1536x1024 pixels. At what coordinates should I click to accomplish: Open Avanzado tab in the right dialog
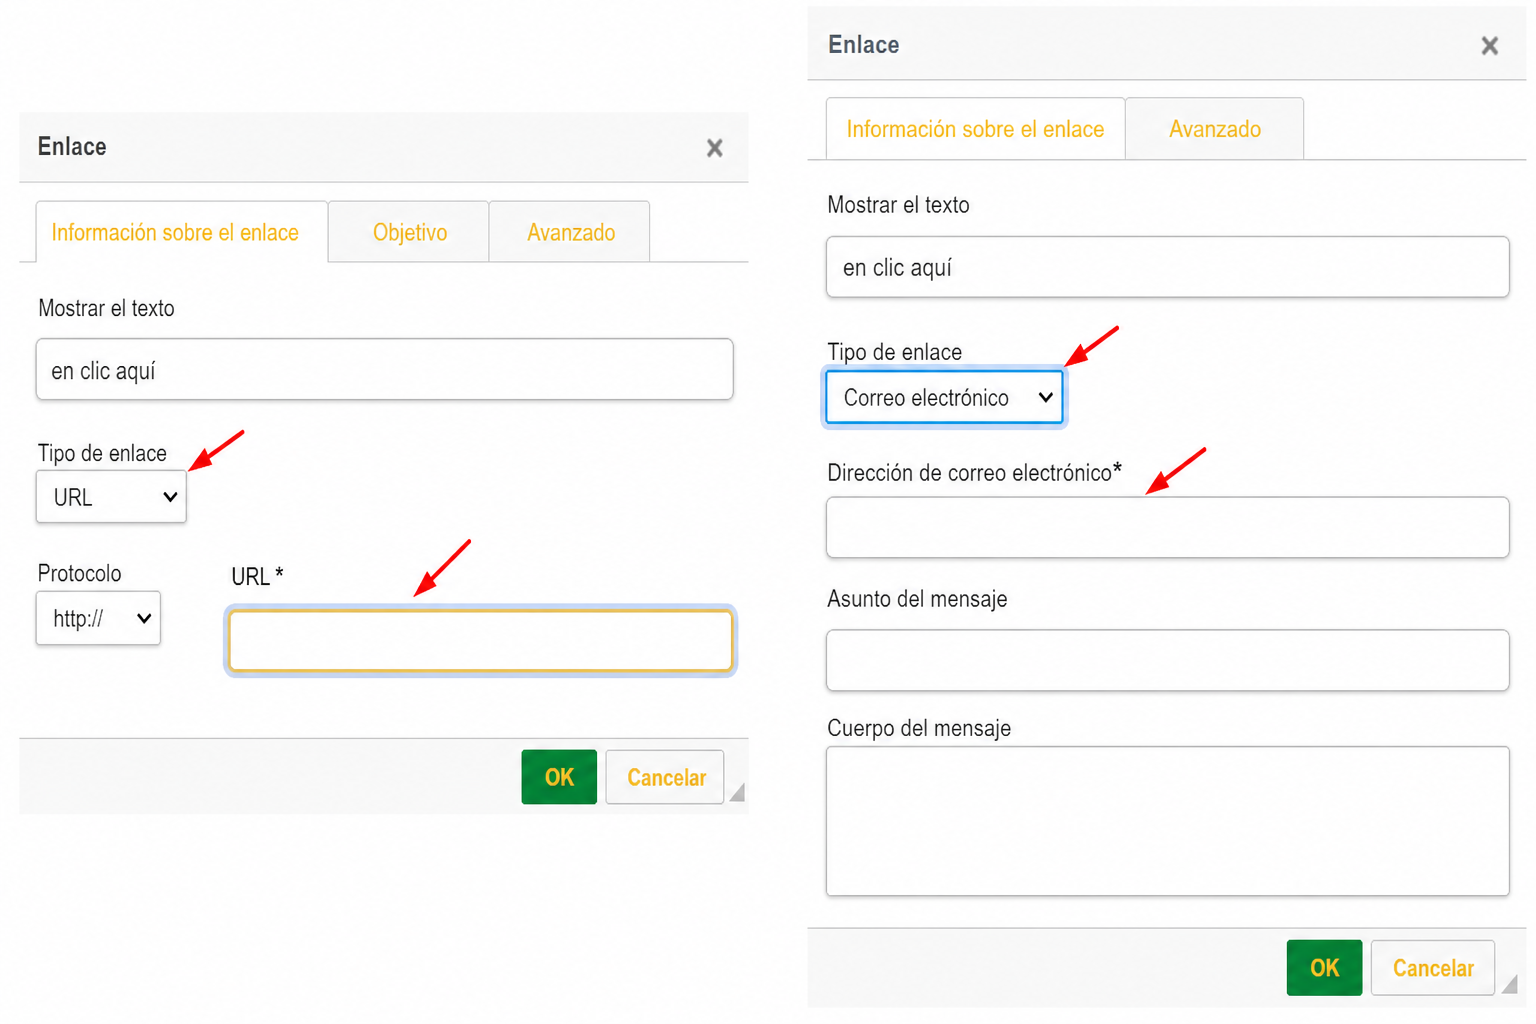[x=1214, y=129]
